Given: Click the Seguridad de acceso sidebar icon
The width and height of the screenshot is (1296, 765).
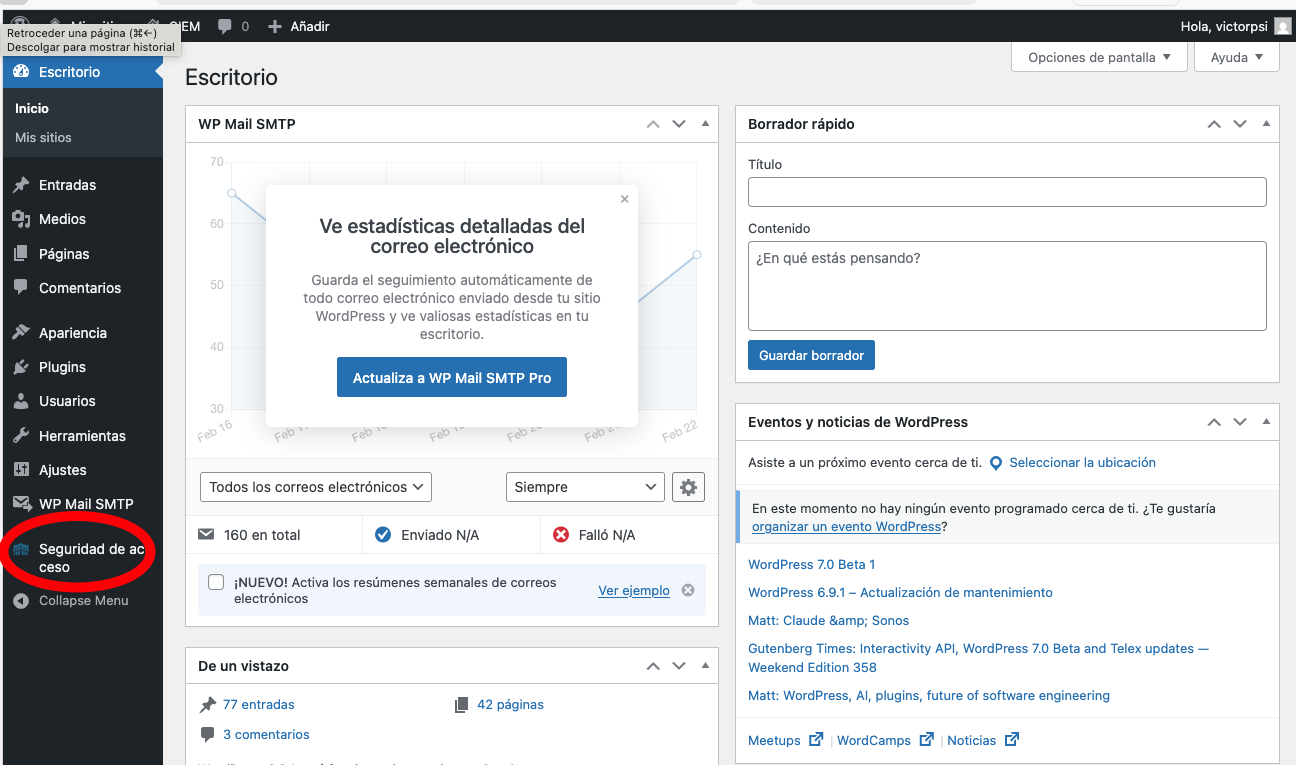Looking at the screenshot, I should point(21,550).
